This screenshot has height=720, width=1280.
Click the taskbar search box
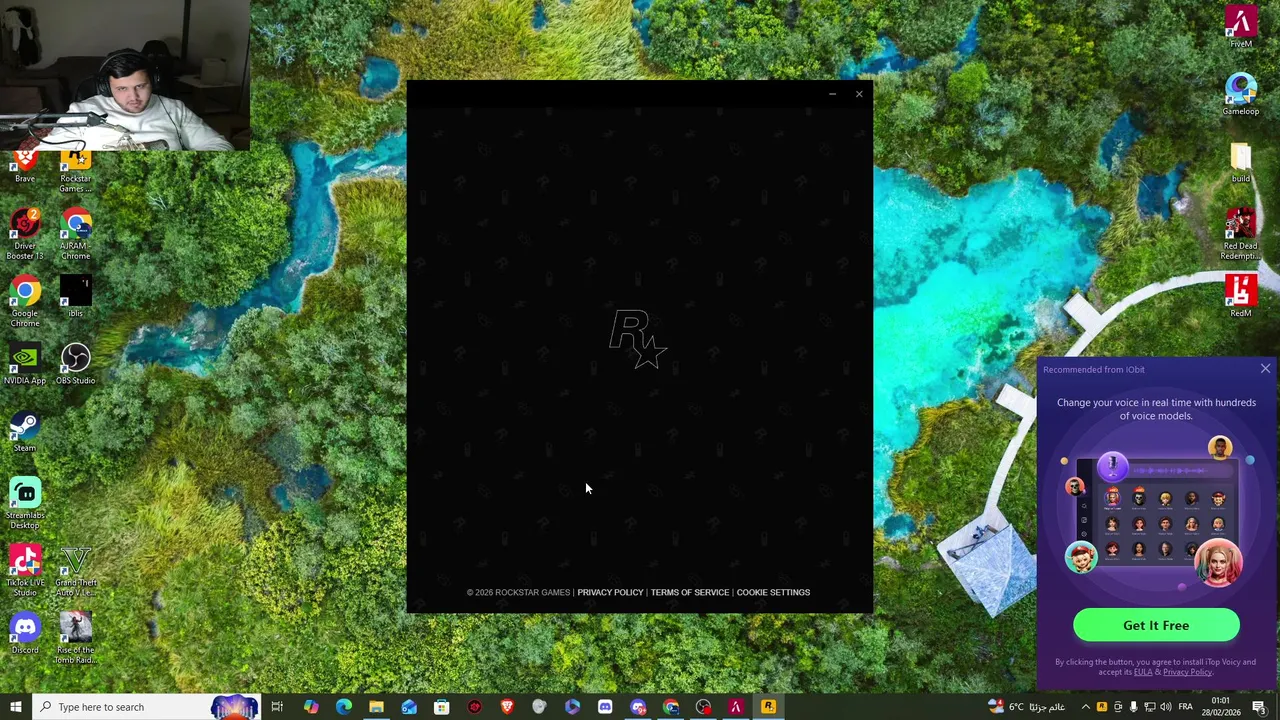click(146, 707)
